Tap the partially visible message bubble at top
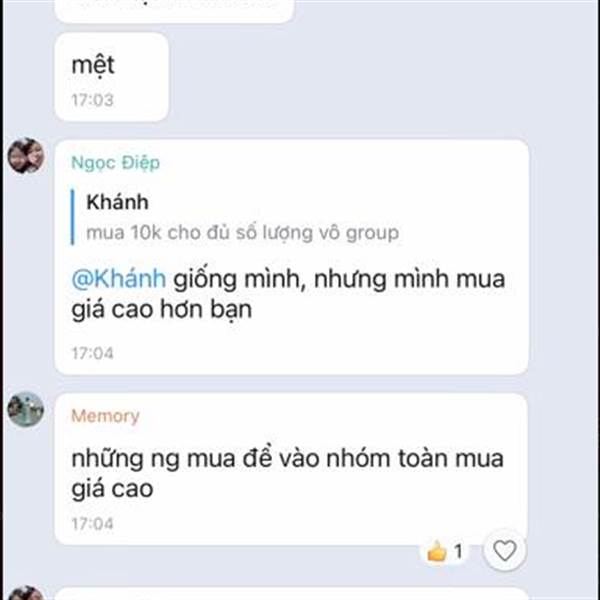This screenshot has width=600, height=600. (174, 11)
